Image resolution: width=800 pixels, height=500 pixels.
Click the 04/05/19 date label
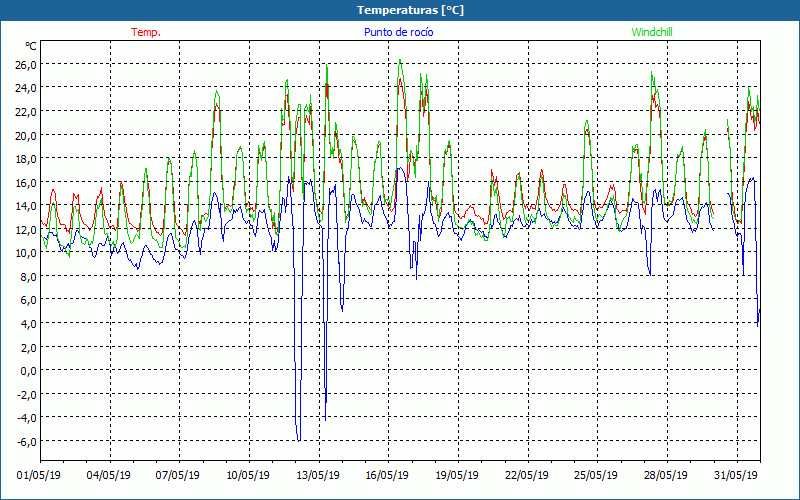coord(109,476)
